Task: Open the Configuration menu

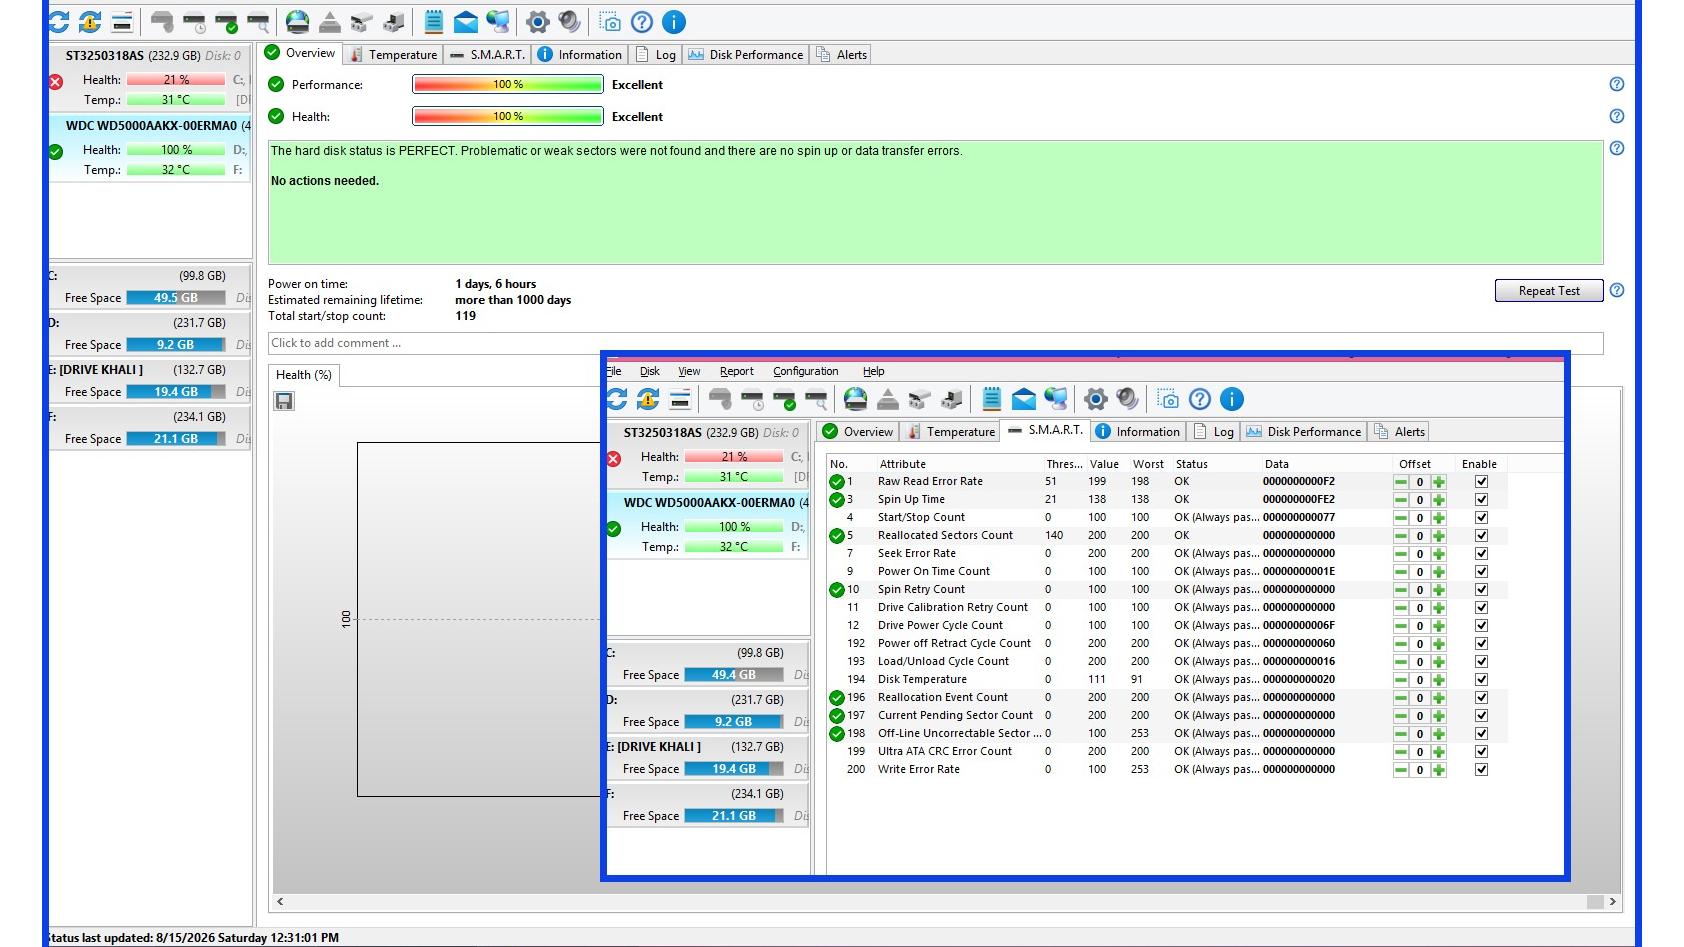Action: tap(805, 371)
